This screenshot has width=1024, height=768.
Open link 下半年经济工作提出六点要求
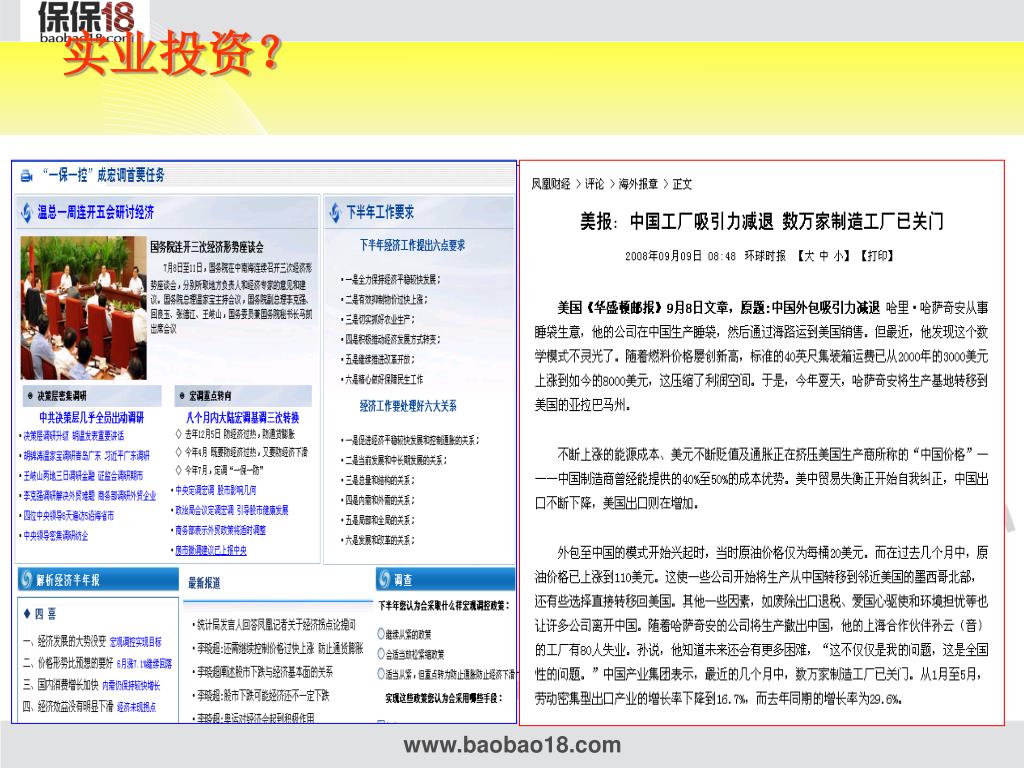tap(412, 246)
